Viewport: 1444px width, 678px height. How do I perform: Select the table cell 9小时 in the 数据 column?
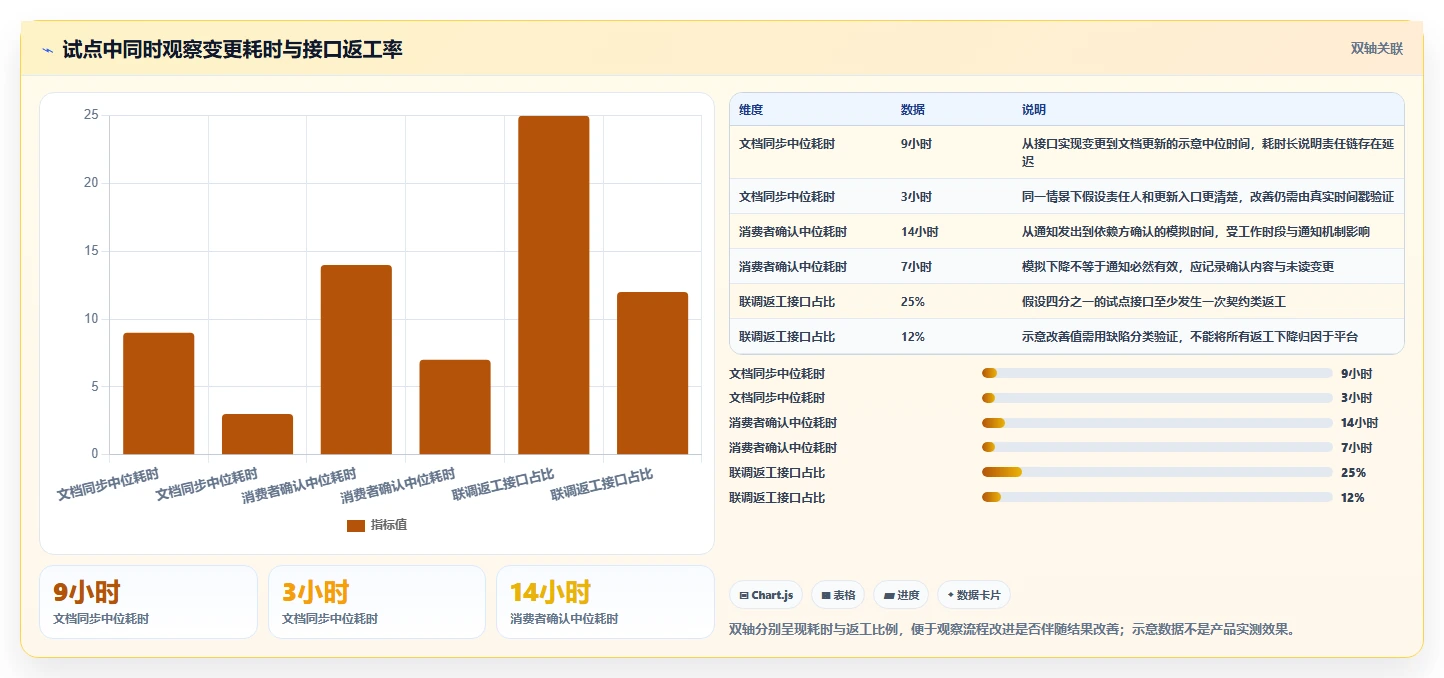(x=916, y=144)
